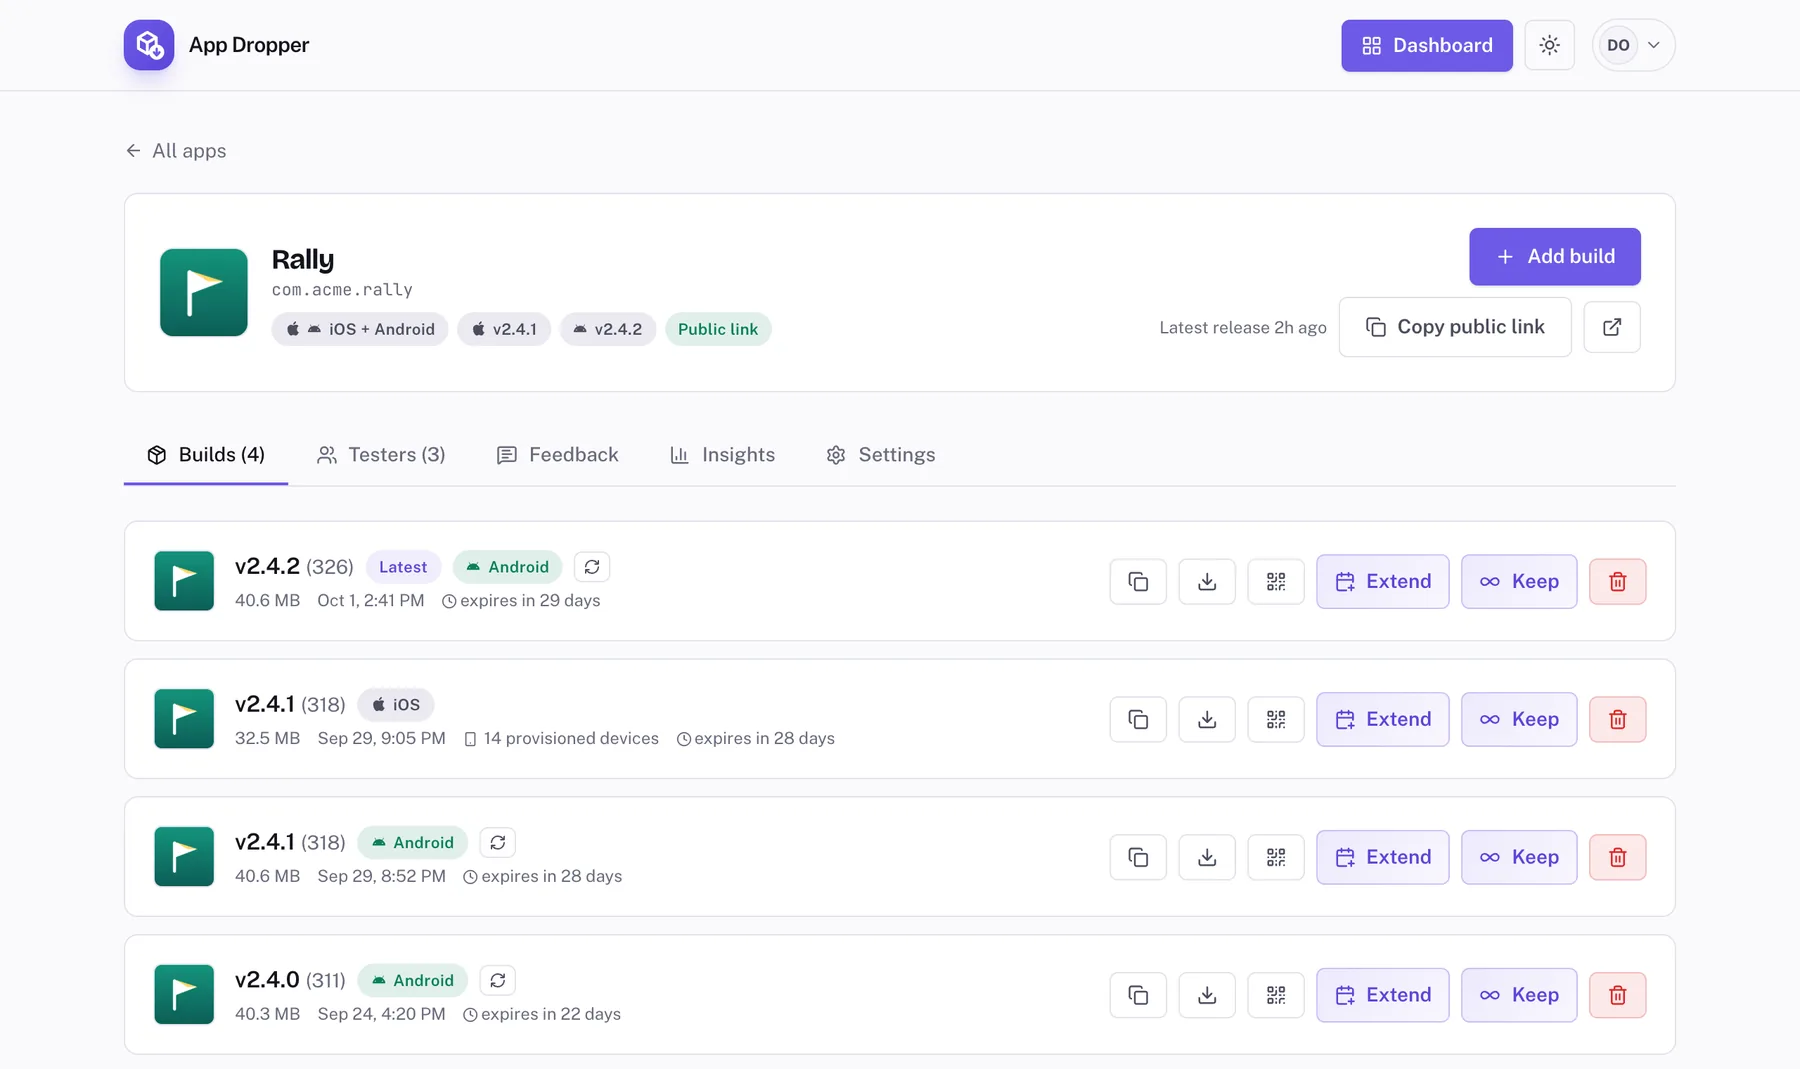Download the v2.4.2 (326) build
The height and width of the screenshot is (1069, 1800).
[x=1207, y=581]
